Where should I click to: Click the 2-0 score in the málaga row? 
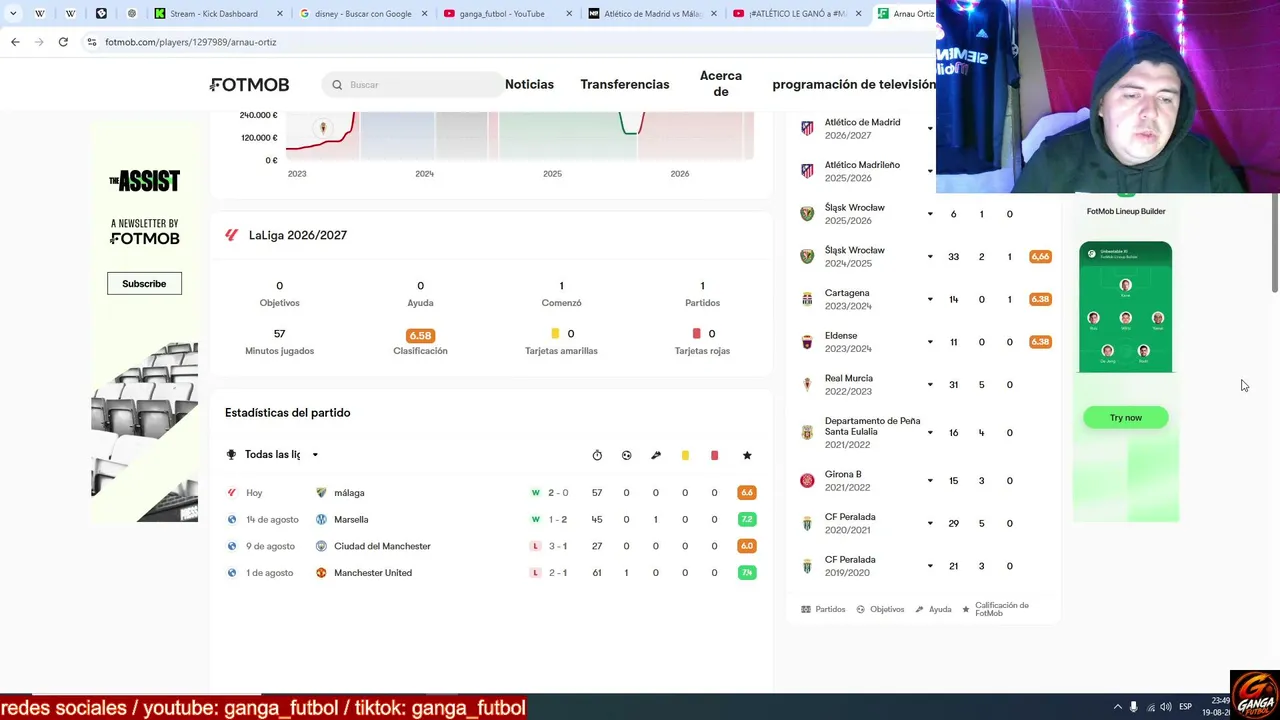point(558,493)
